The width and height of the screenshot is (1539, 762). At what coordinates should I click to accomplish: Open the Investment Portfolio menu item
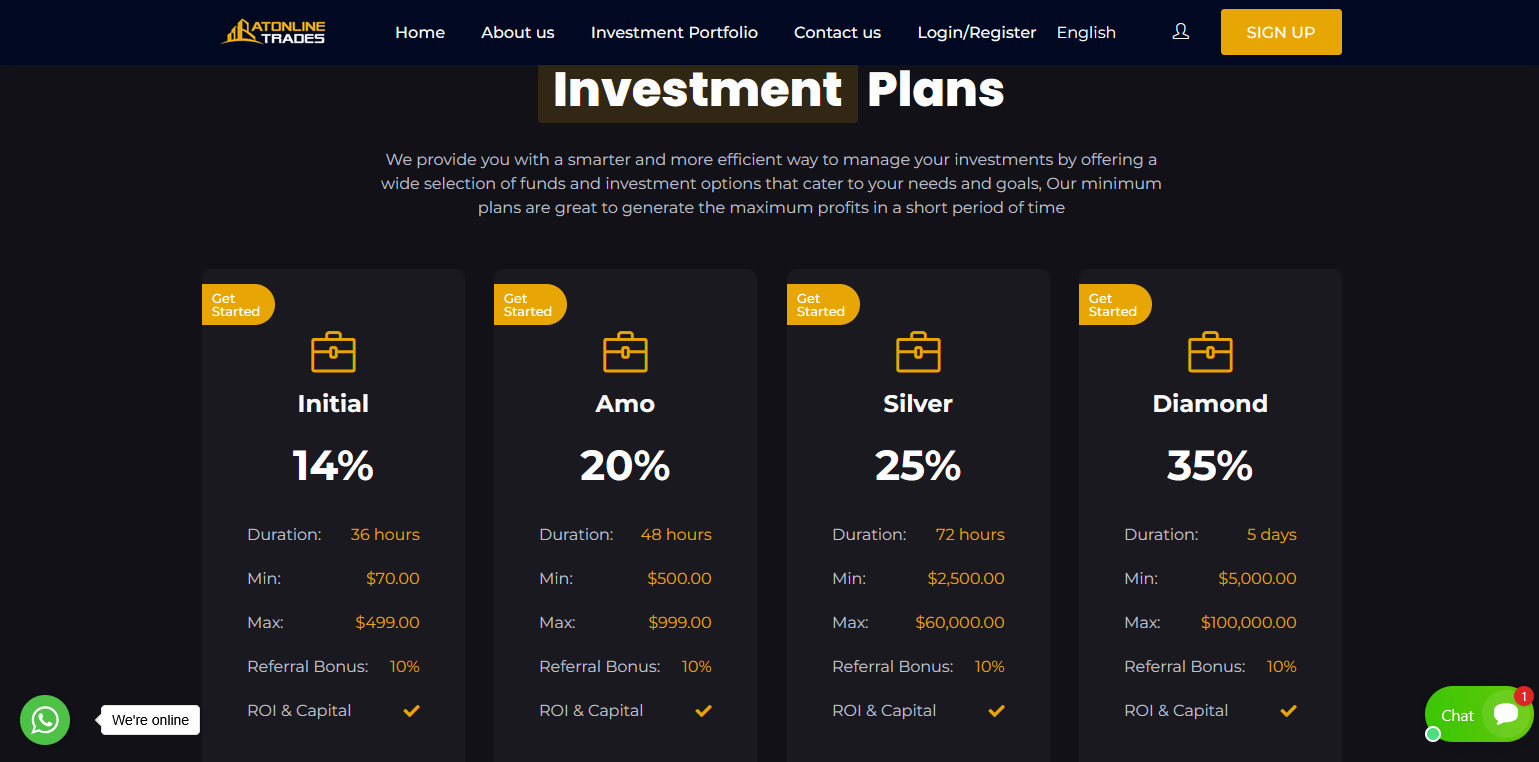674,32
